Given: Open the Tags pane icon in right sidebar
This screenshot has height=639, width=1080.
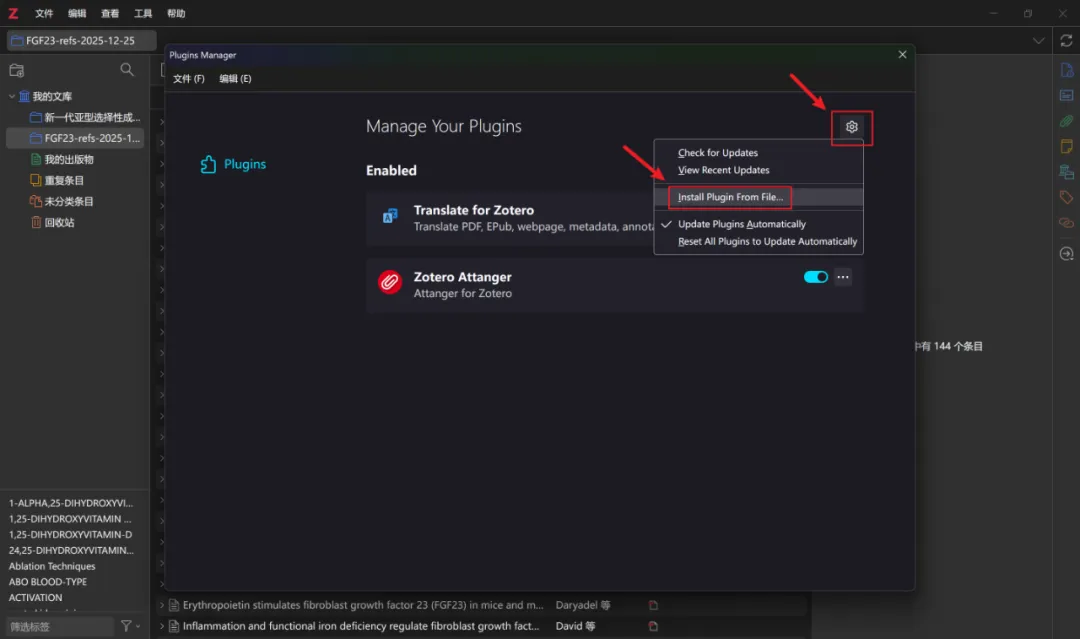Looking at the screenshot, I should click(1066, 197).
